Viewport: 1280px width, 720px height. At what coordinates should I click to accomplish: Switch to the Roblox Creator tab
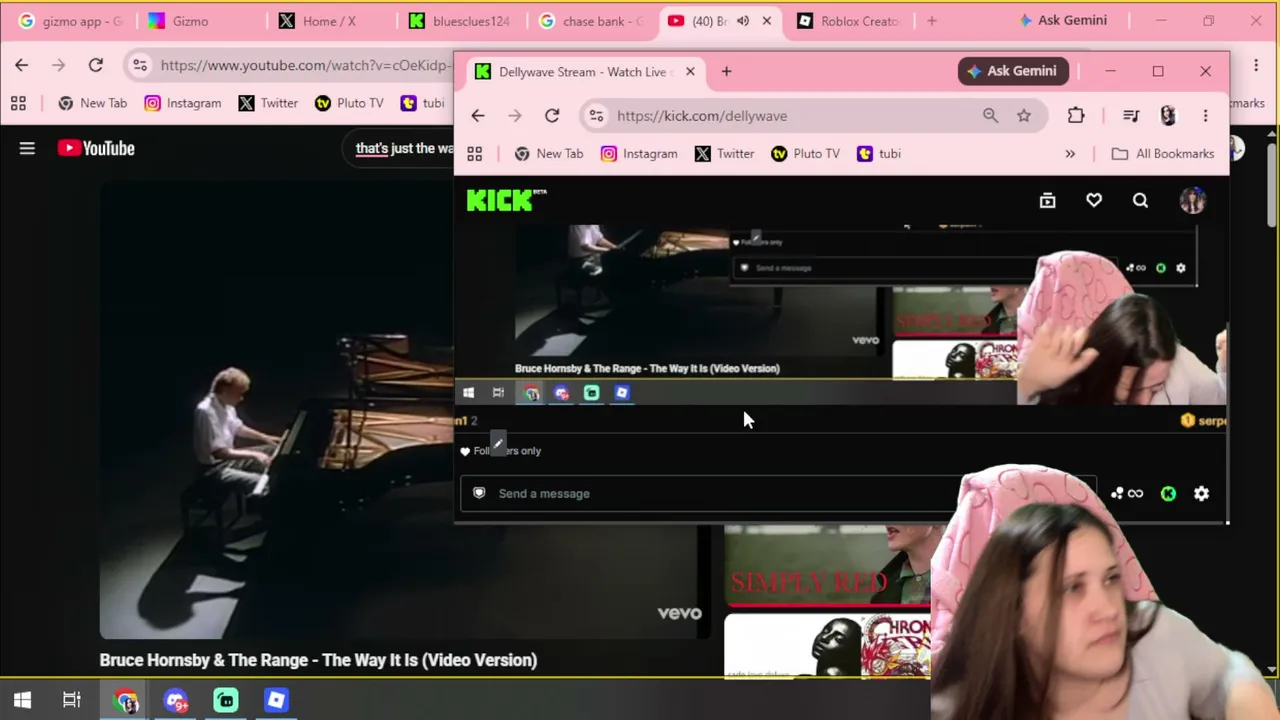pos(850,21)
